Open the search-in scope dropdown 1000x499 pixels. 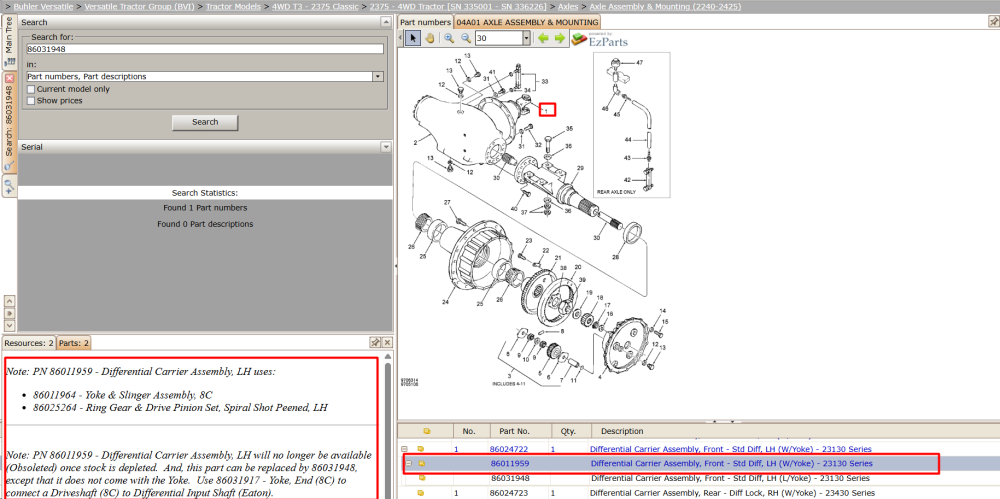pos(378,77)
